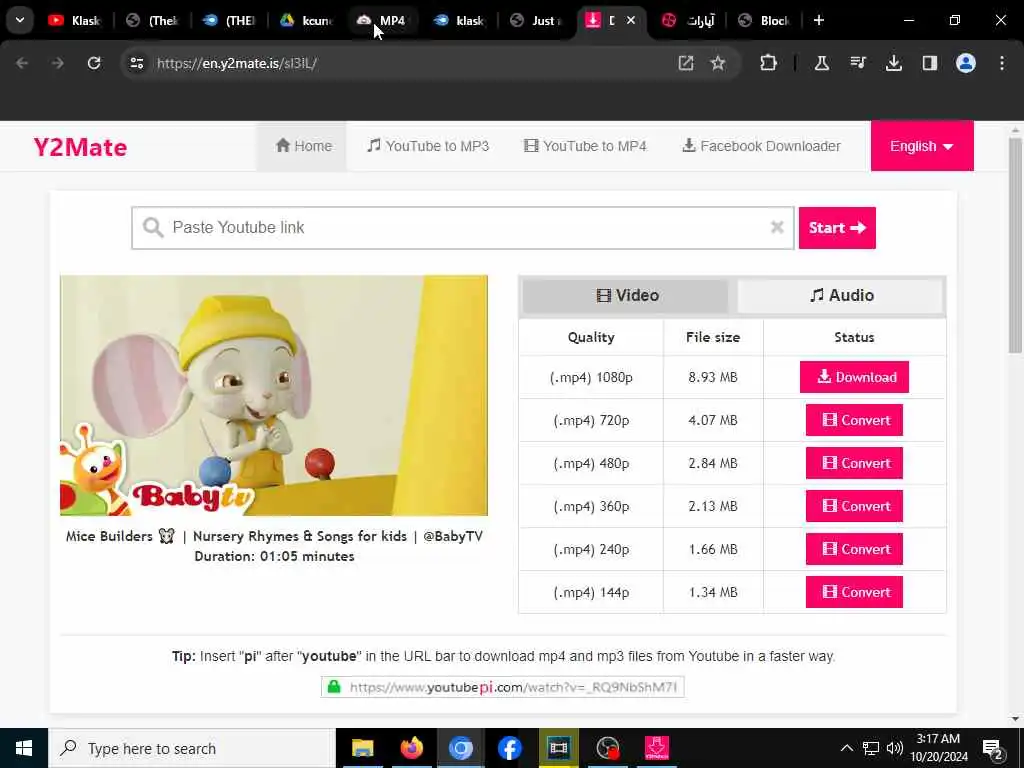View site information icon in address bar
Screen dimensions: 1024x768
pos(136,63)
